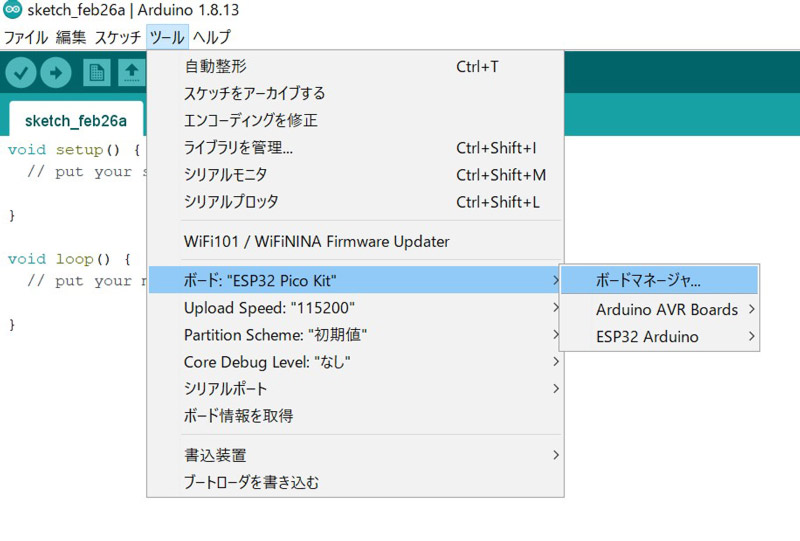Viewport: 800px width, 541px height.
Task: Open シリアルモニタ
Action: [356, 175]
